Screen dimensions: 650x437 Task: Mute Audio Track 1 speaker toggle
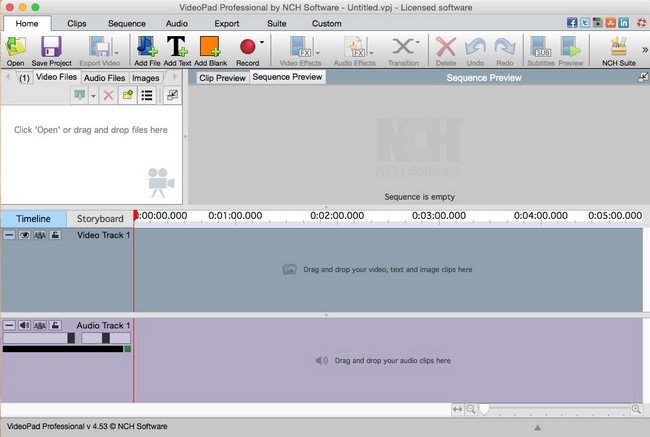pyautogui.click(x=24, y=325)
